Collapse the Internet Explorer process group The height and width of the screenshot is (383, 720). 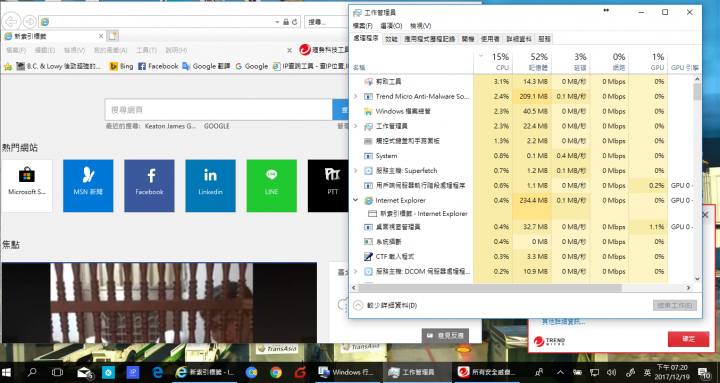click(356, 200)
